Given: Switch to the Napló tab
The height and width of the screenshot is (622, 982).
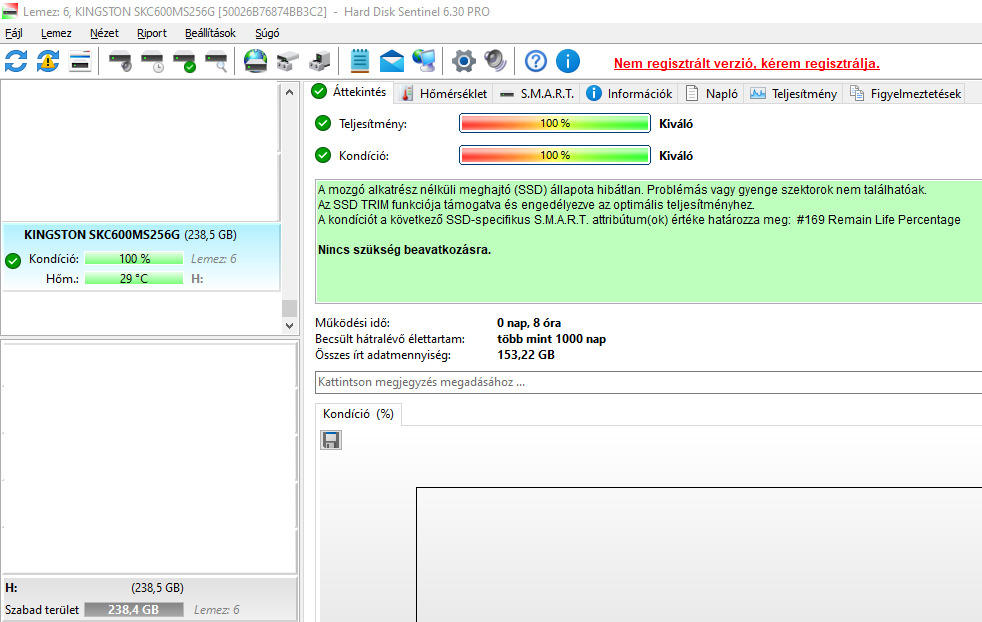Looking at the screenshot, I should tap(712, 94).
